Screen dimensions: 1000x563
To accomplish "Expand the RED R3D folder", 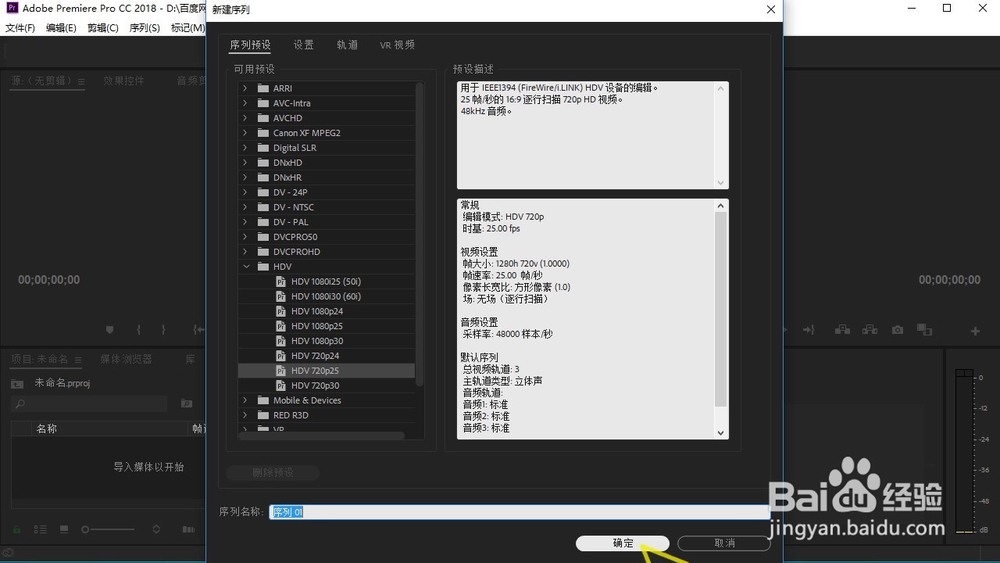I will click(x=246, y=415).
